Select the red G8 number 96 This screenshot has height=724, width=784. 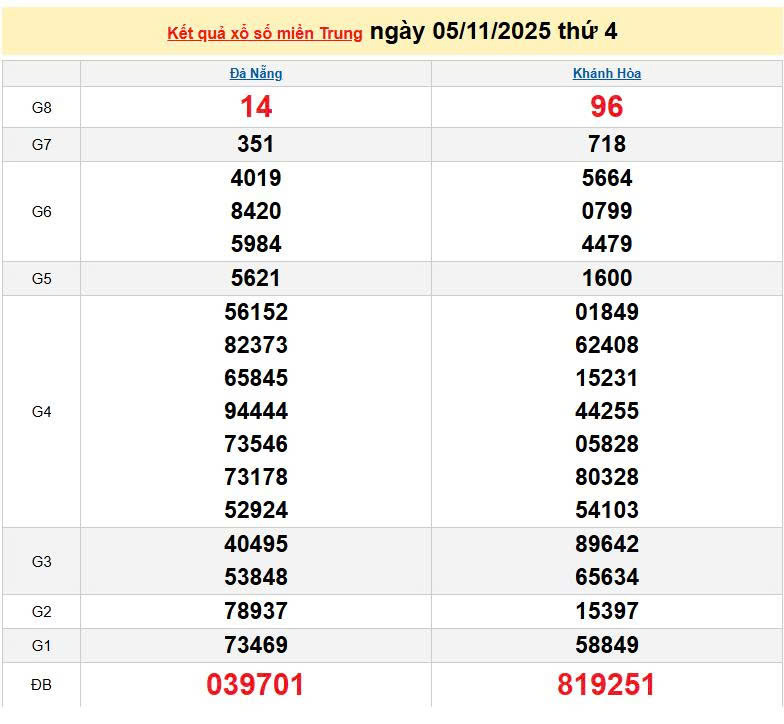pos(607,107)
